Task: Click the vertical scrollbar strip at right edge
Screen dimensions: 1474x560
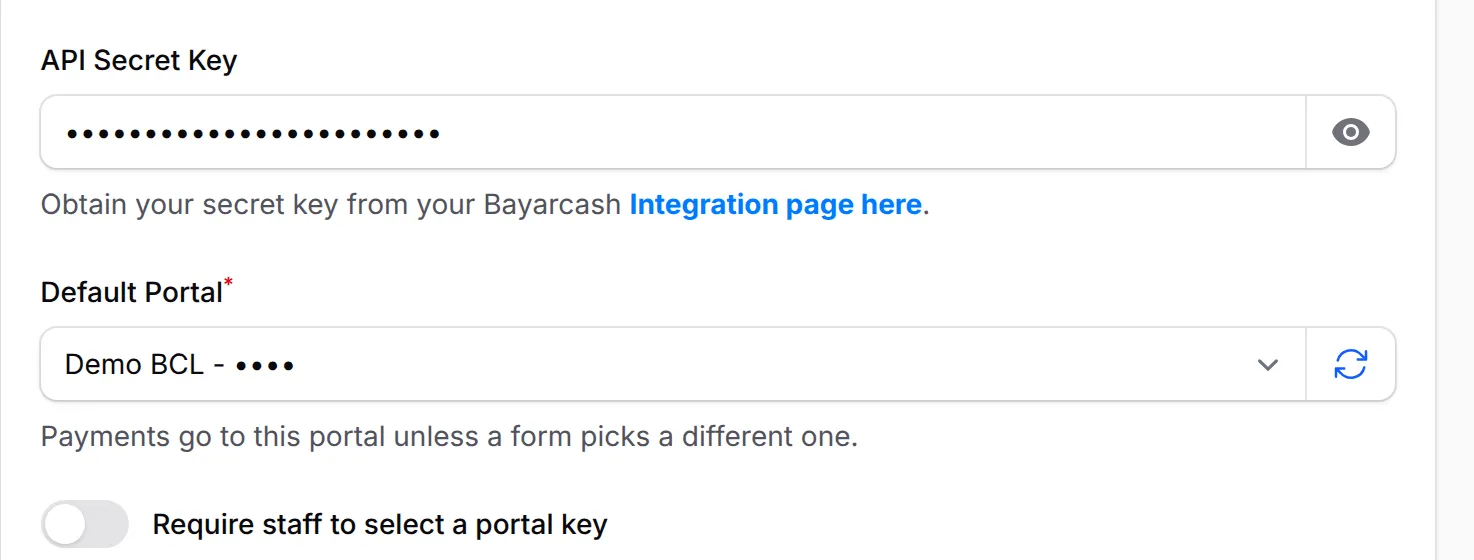Action: [x=1455, y=280]
